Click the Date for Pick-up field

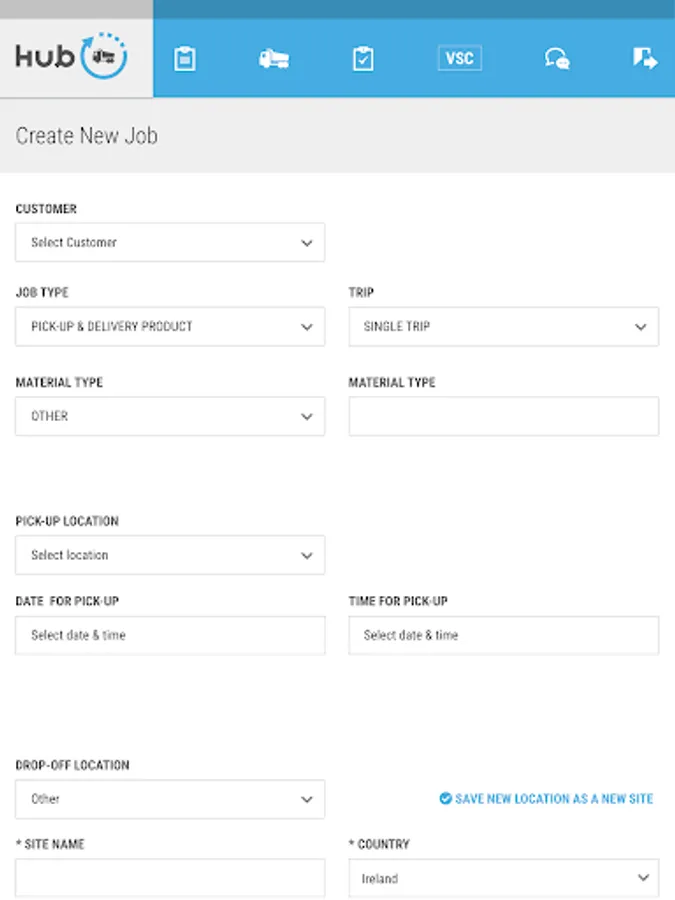click(x=170, y=635)
